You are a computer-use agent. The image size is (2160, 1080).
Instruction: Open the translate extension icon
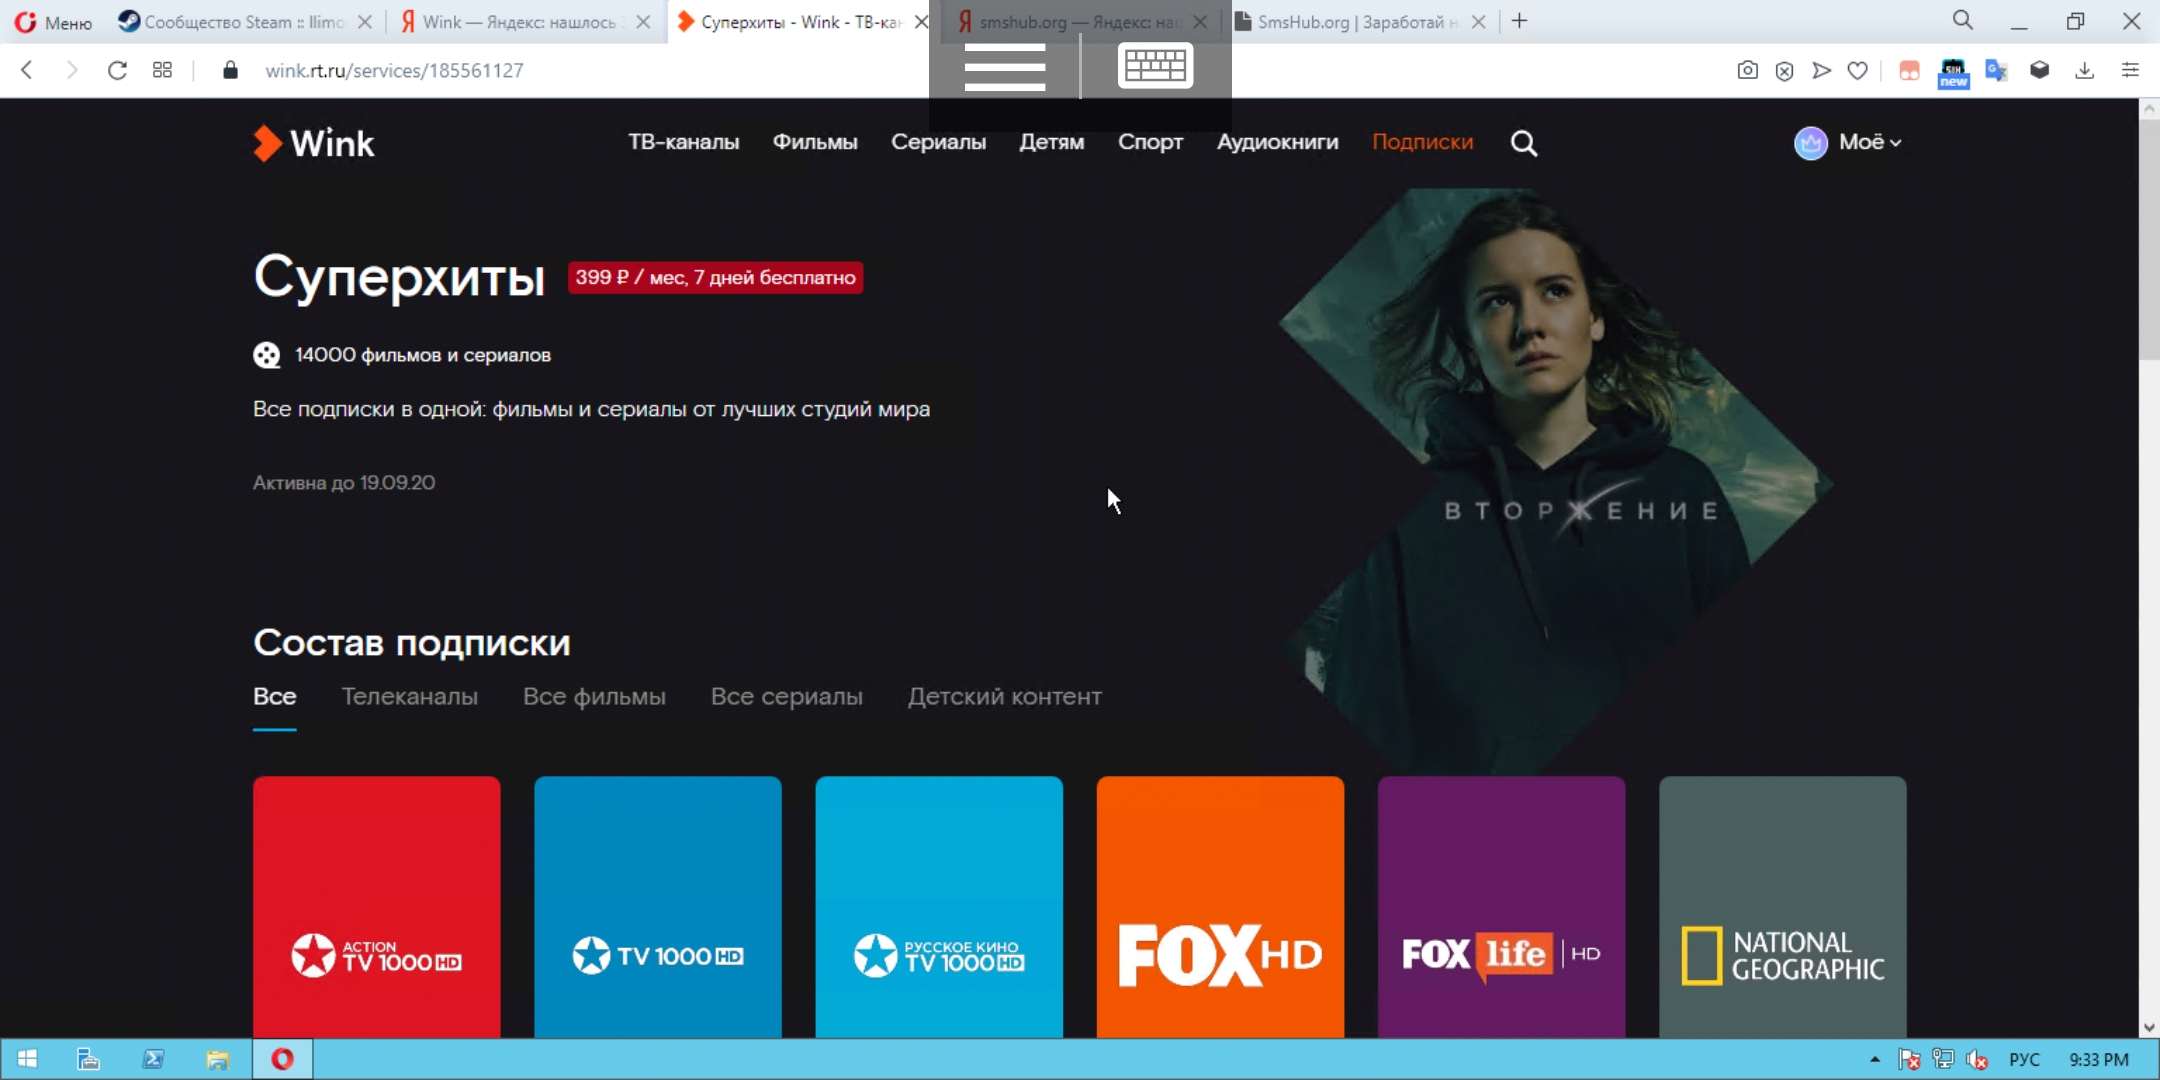(1997, 70)
